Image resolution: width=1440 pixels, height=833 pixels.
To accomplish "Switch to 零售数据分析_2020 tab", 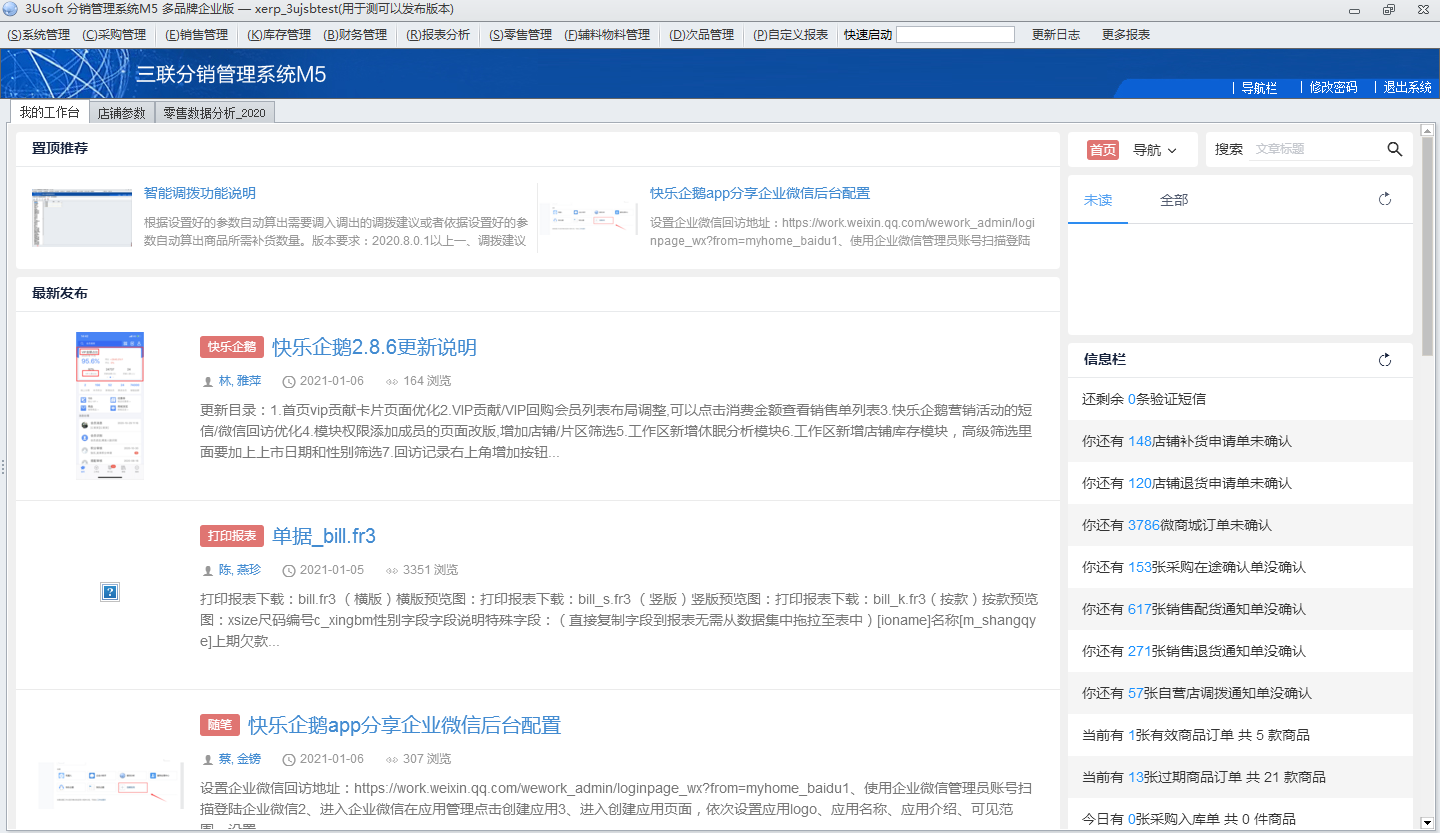I will pos(214,113).
